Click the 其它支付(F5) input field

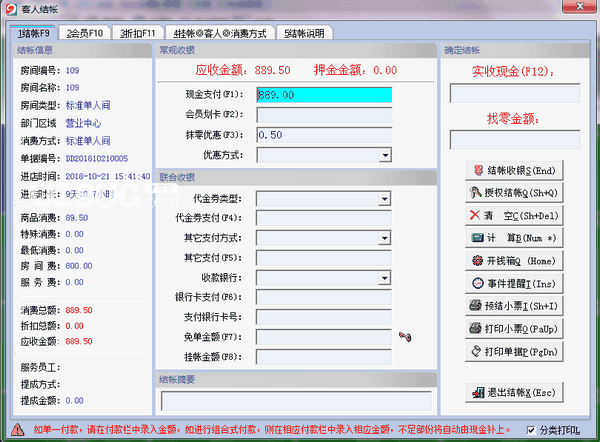point(324,258)
